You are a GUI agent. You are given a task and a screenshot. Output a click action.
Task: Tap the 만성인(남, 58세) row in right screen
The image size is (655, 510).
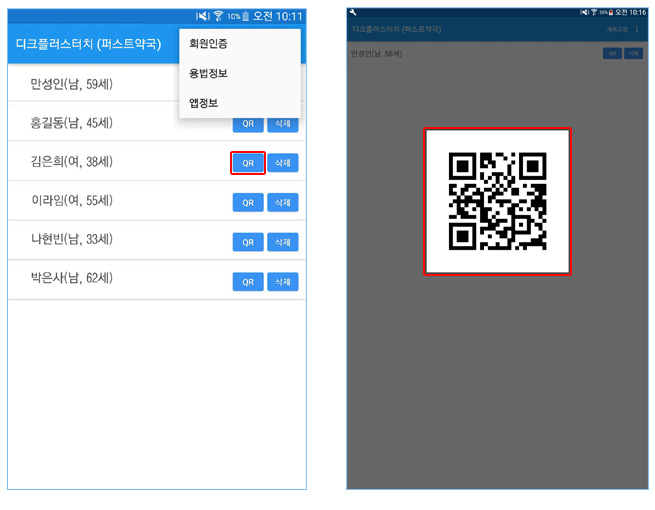point(497,53)
